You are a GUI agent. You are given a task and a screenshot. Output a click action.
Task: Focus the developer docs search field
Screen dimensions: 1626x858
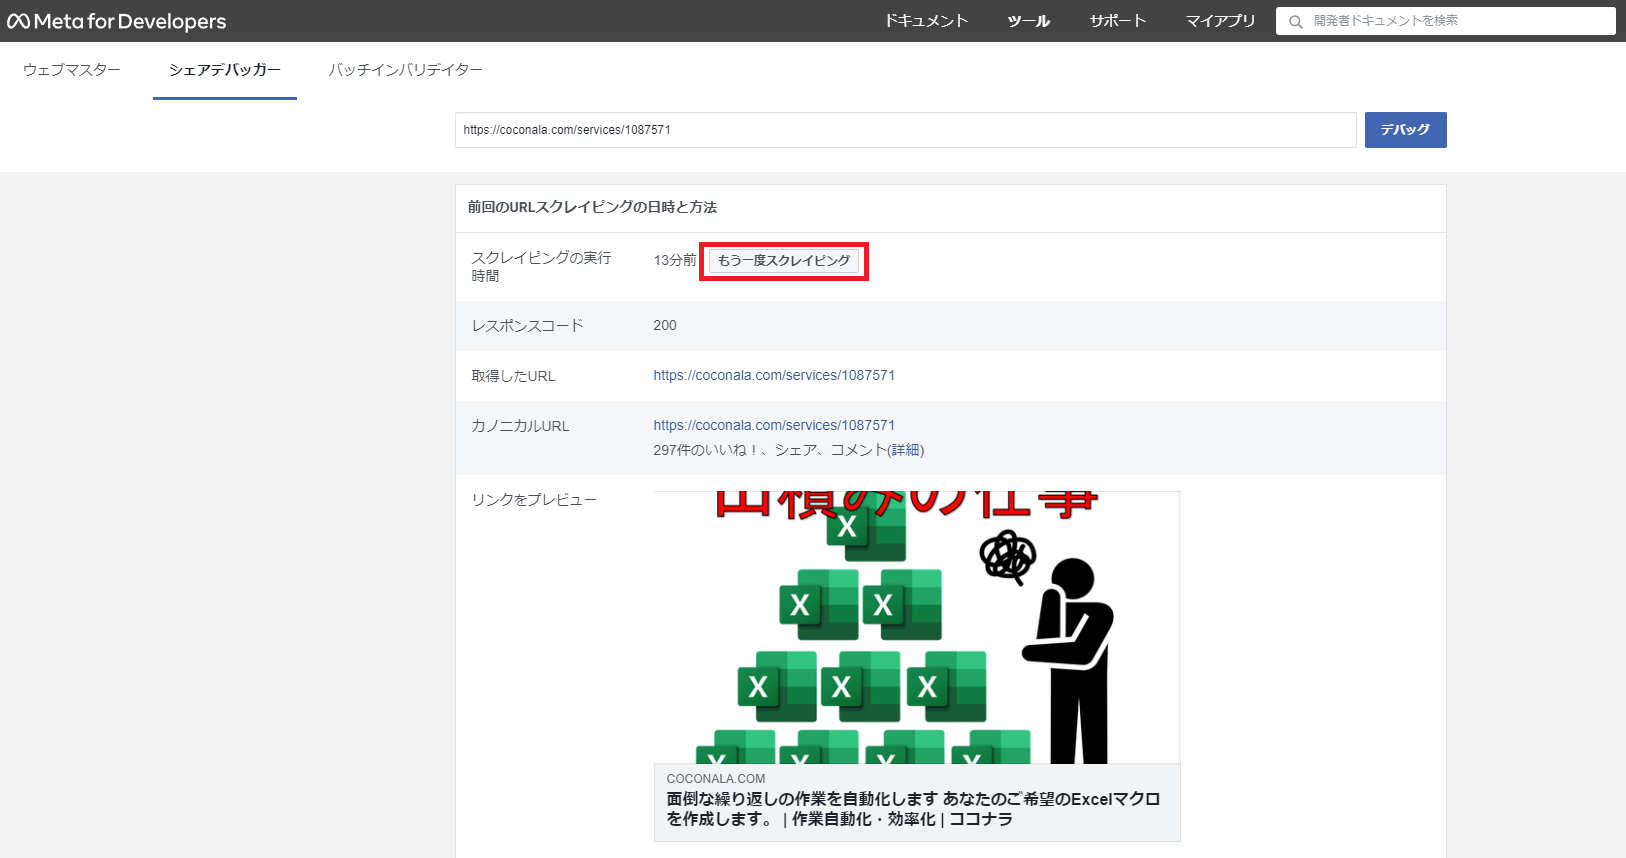1446,21
